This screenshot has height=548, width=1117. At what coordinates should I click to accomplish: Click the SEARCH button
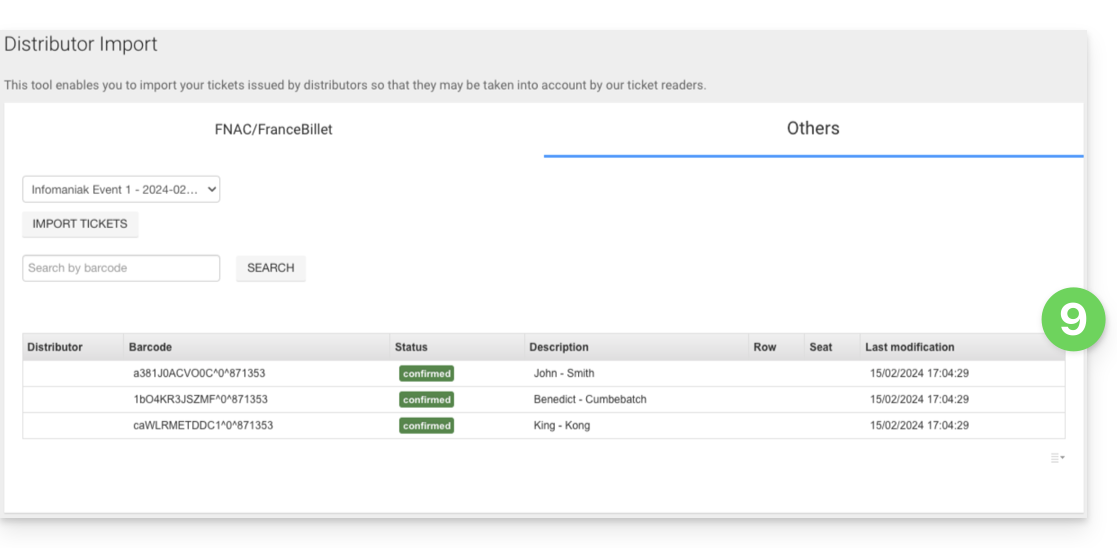[x=270, y=268]
